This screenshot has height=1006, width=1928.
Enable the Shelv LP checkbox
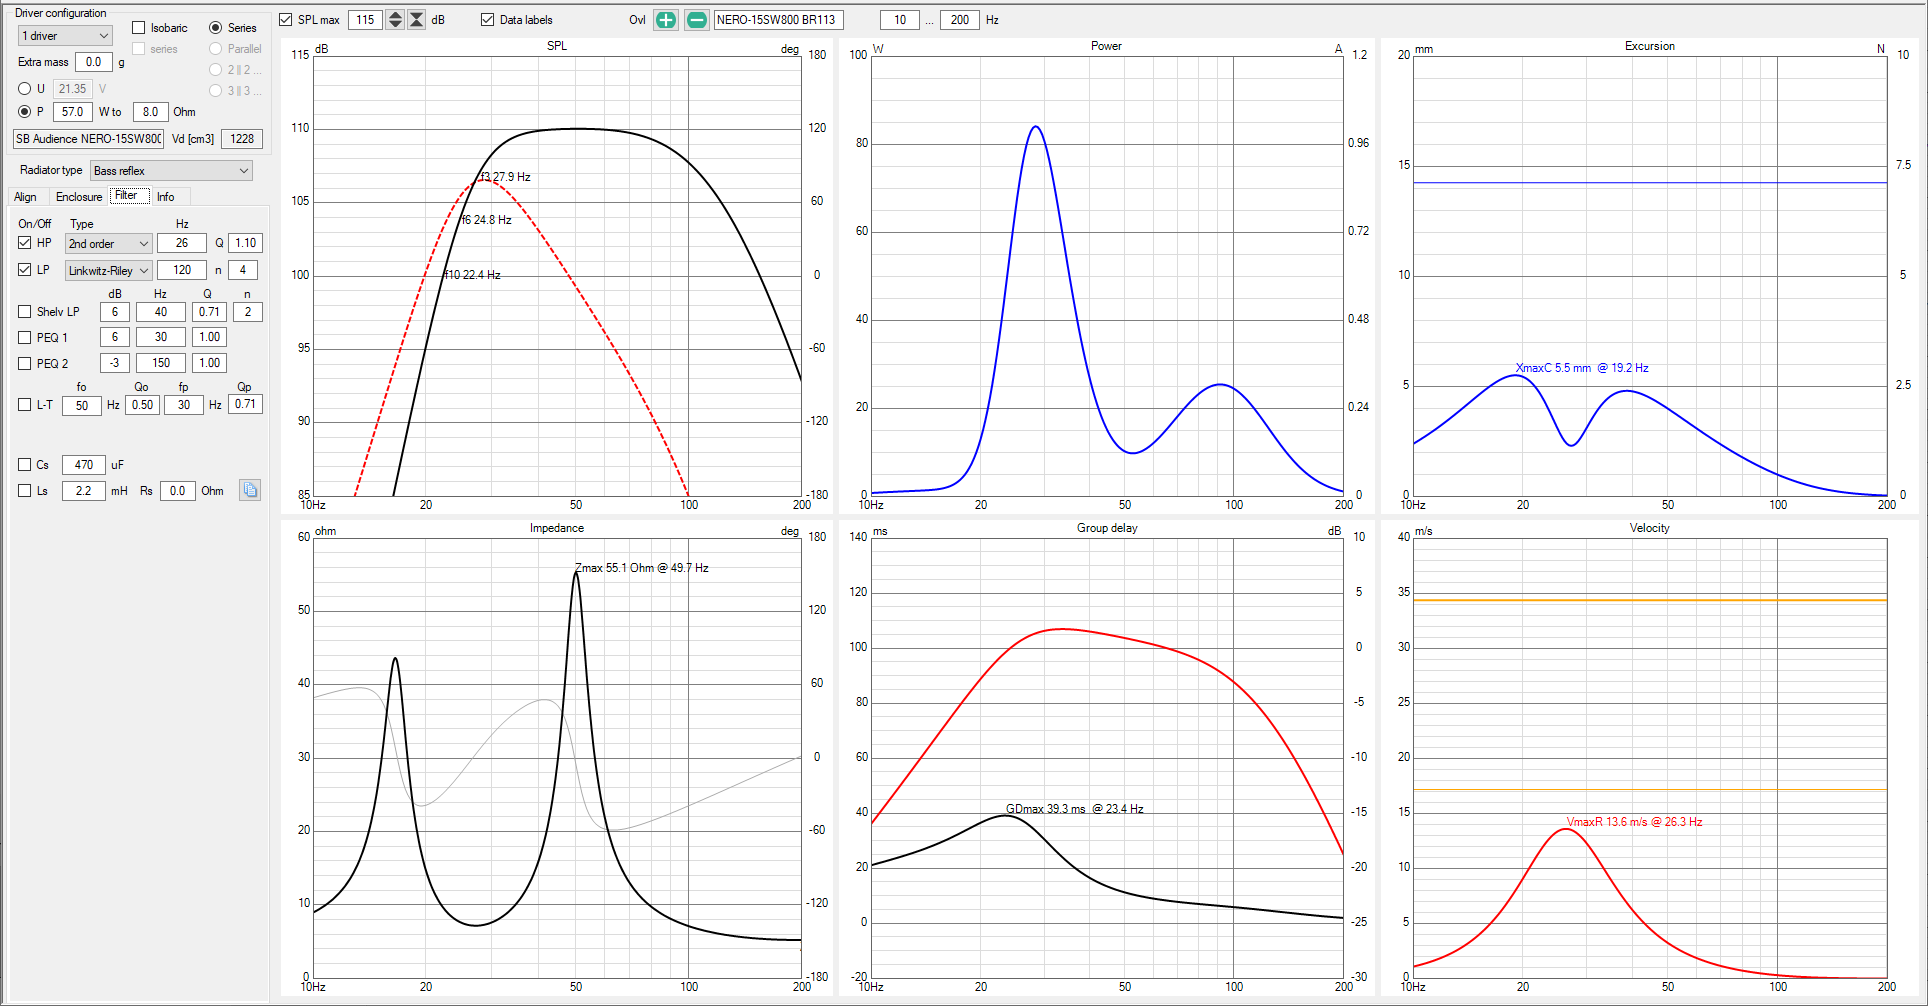coord(25,312)
